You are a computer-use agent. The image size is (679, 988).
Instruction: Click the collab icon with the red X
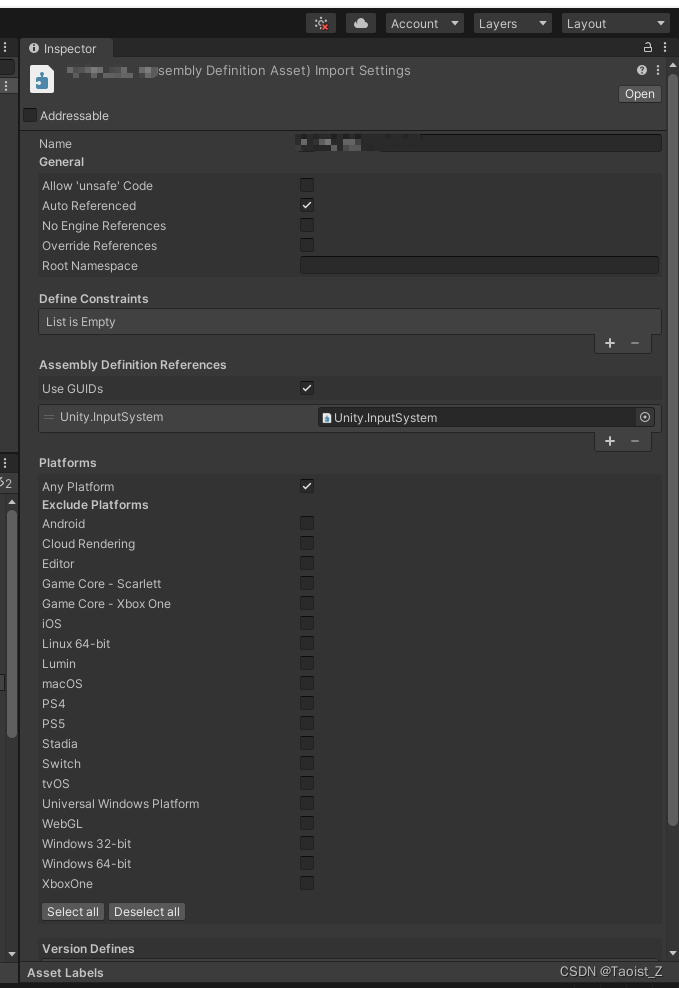[321, 22]
